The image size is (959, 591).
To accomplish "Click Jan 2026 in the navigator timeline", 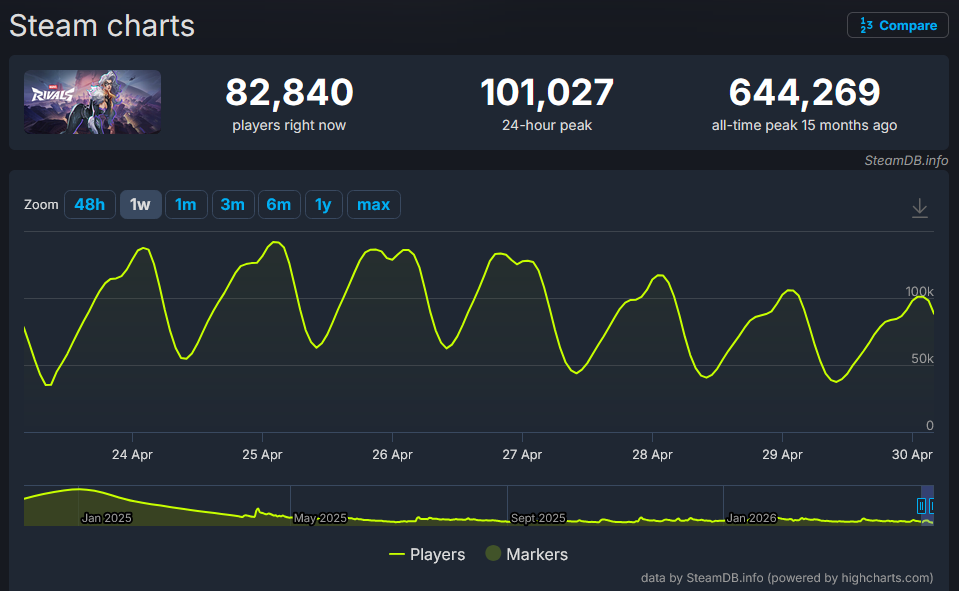I will click(752, 518).
